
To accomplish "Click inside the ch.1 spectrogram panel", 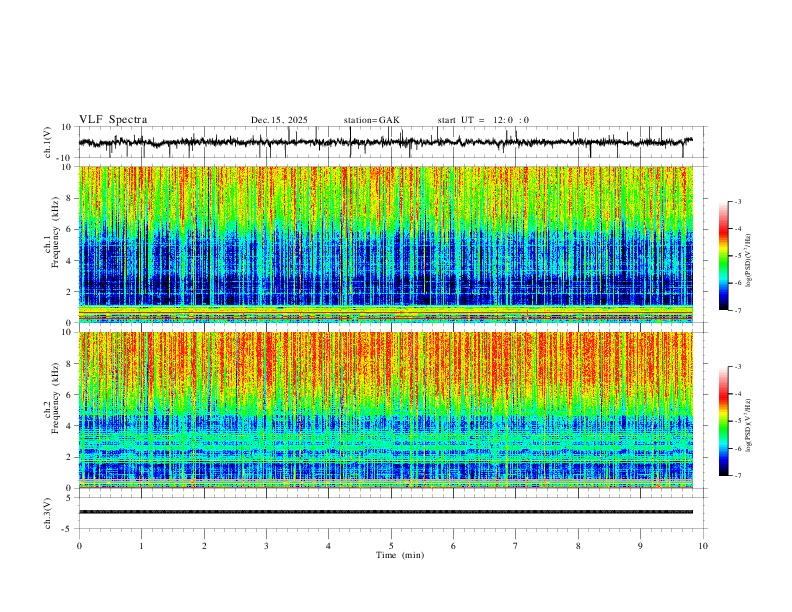I will (x=386, y=244).
